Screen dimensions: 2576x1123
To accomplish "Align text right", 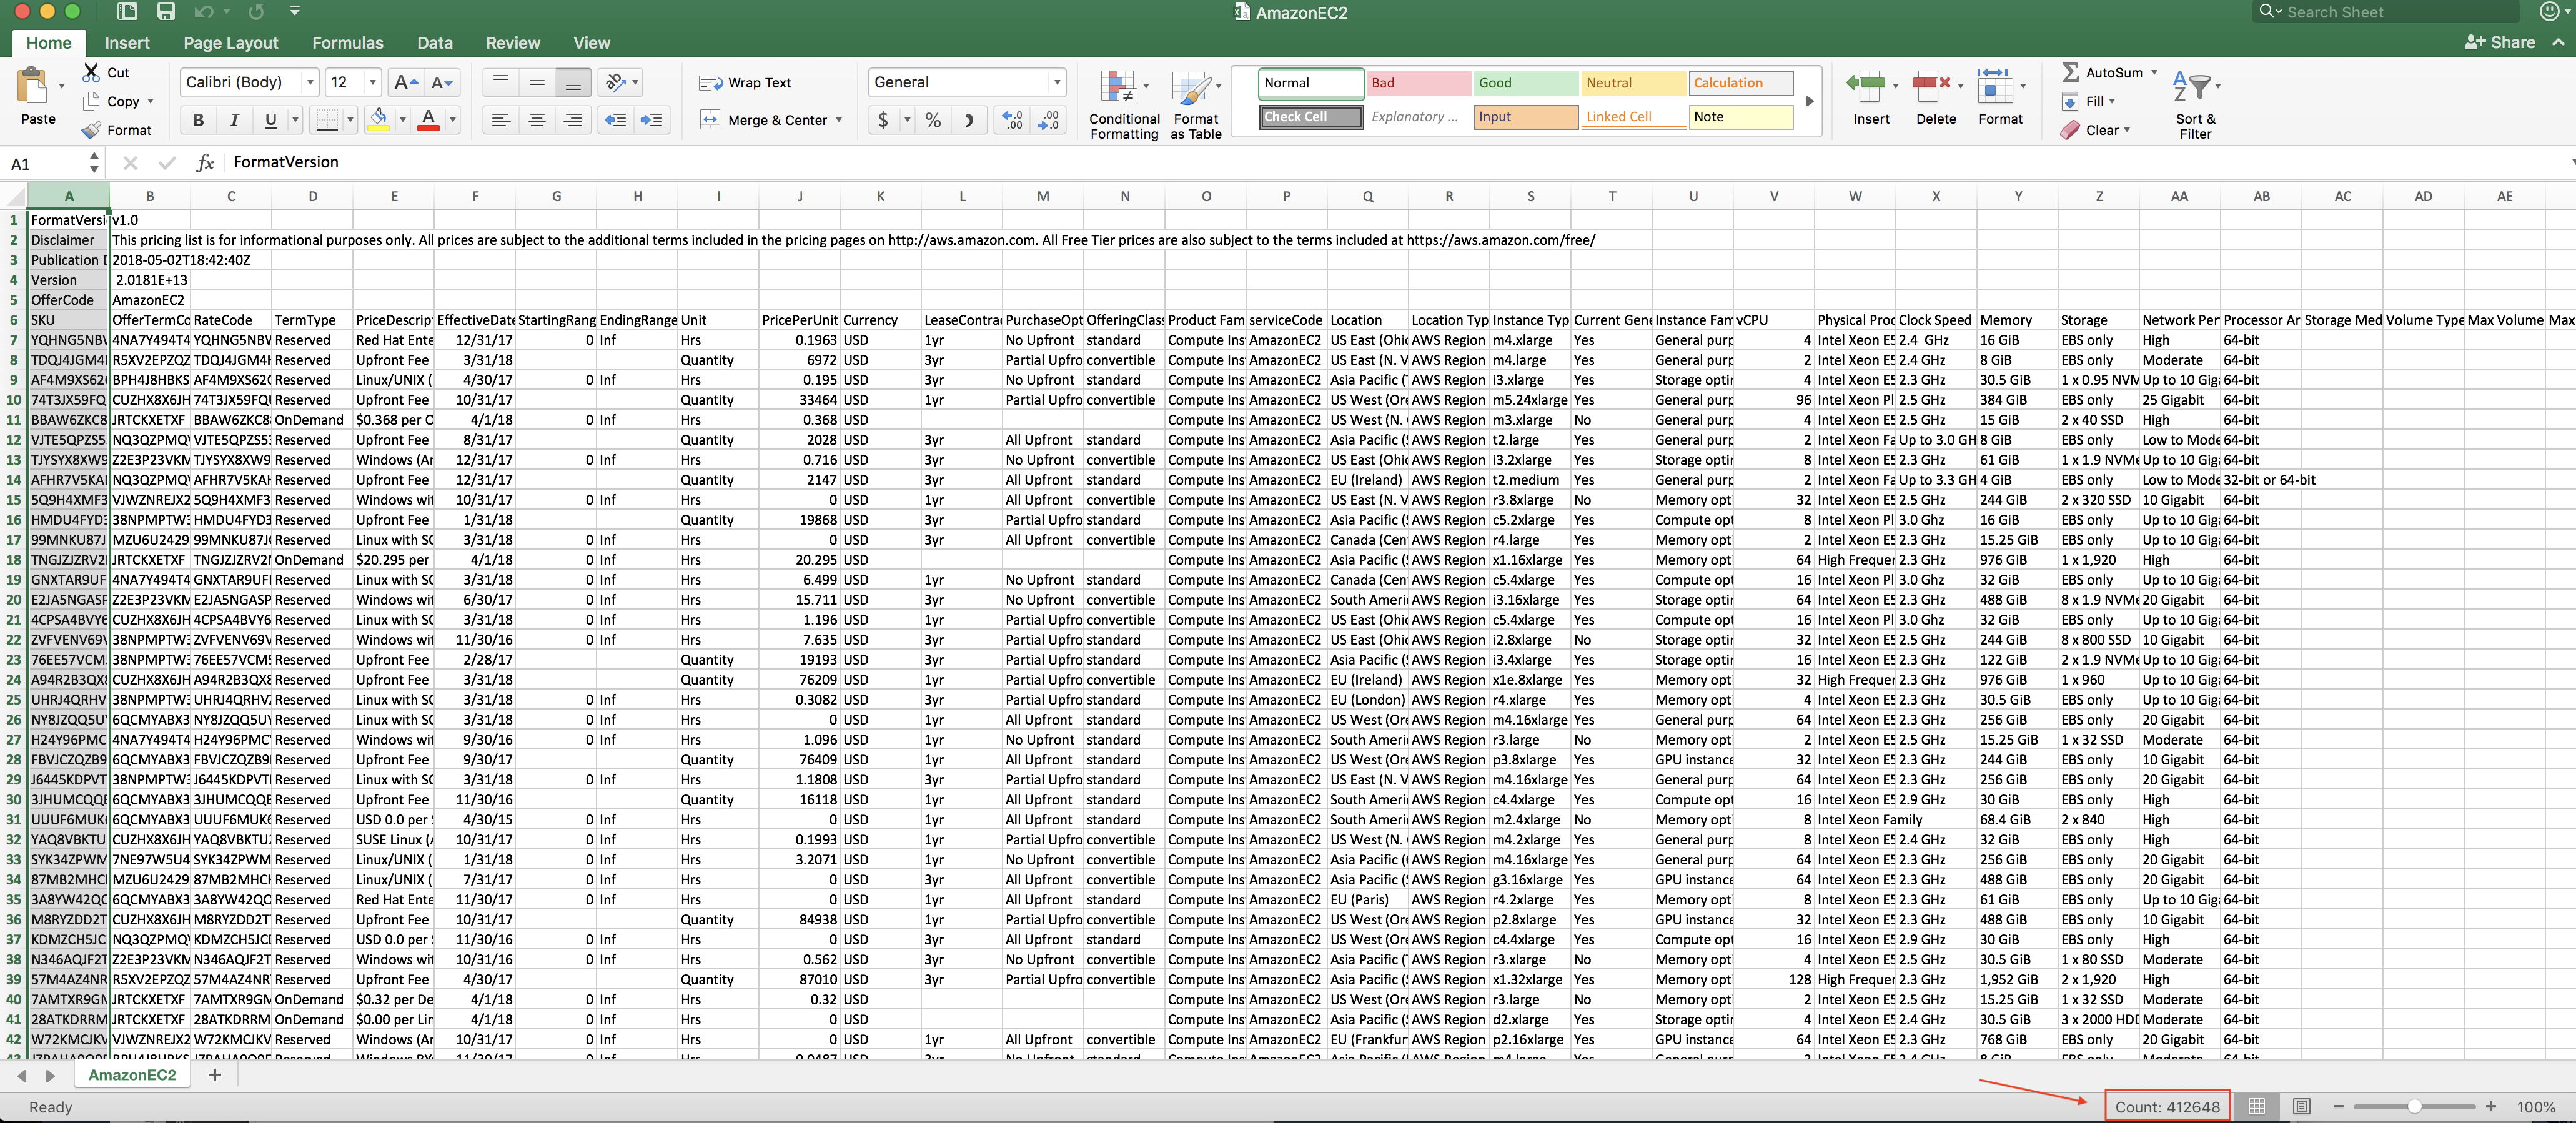I will pos(573,120).
